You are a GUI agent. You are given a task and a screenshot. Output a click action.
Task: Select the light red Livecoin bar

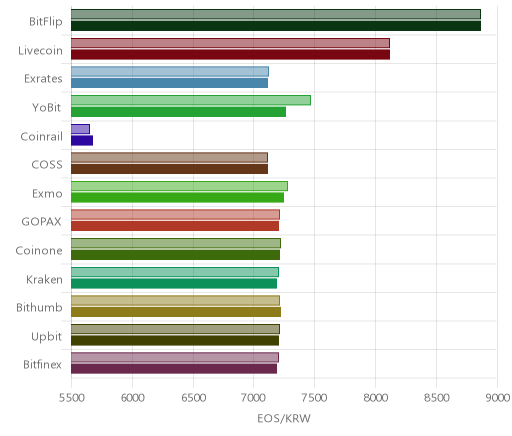click(230, 43)
